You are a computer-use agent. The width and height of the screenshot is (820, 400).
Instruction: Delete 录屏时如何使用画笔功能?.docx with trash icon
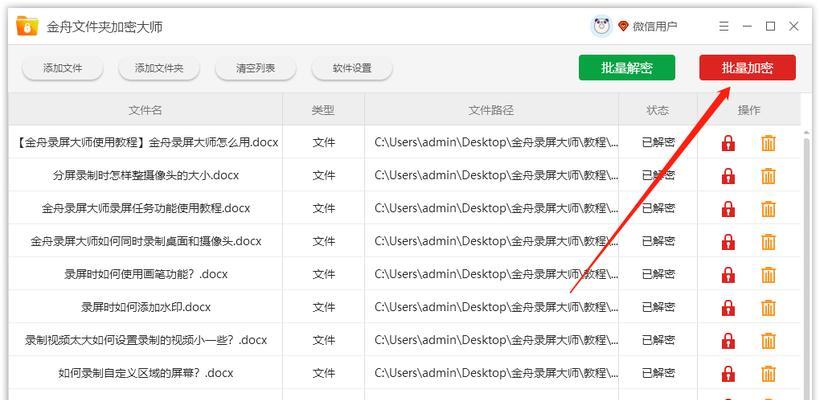(768, 275)
